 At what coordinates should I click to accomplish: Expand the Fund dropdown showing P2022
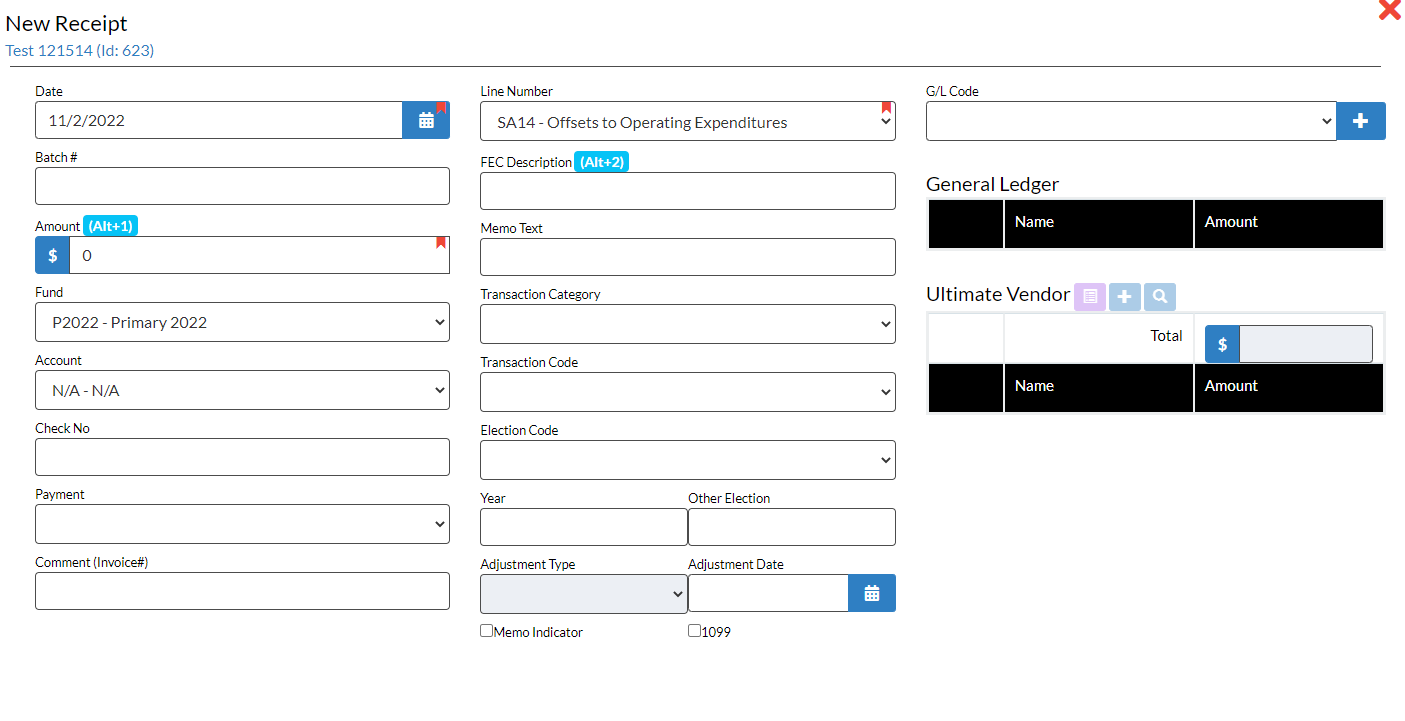point(242,322)
